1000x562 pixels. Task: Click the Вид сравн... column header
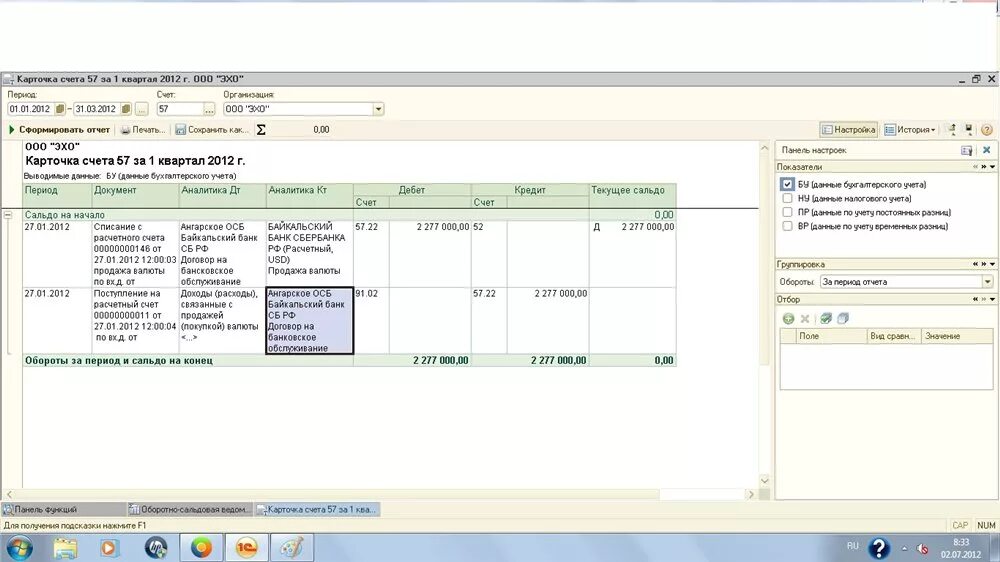[x=894, y=336]
